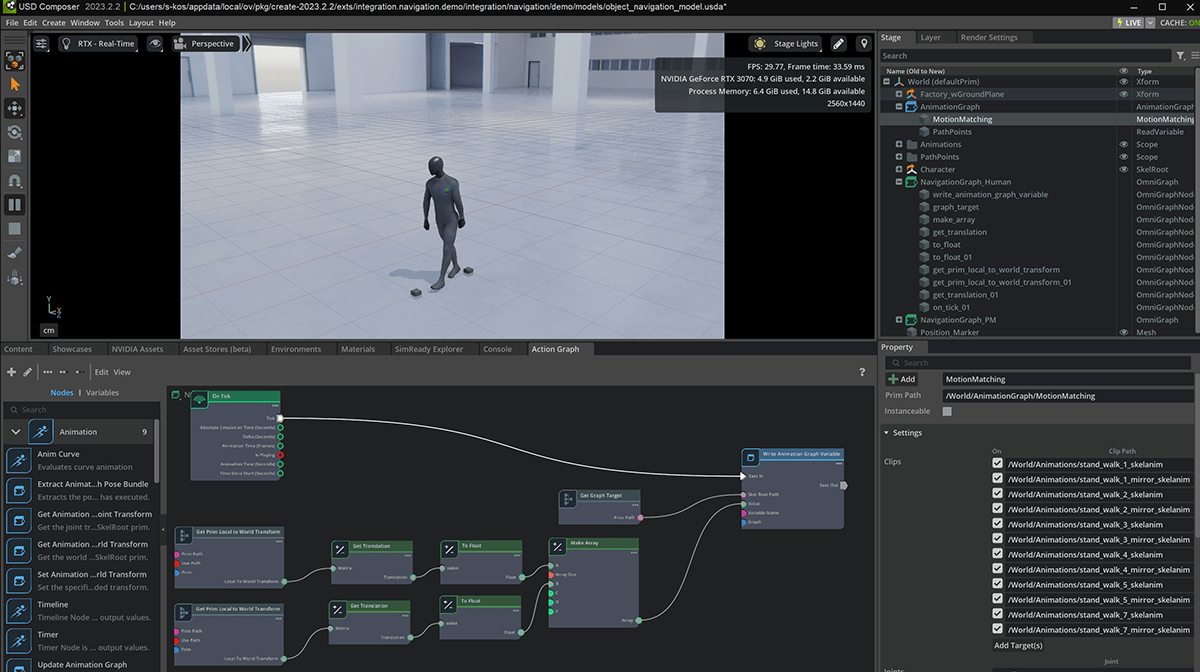Switch to the Console tab
Screen dimensions: 1200x672
[x=497, y=349]
